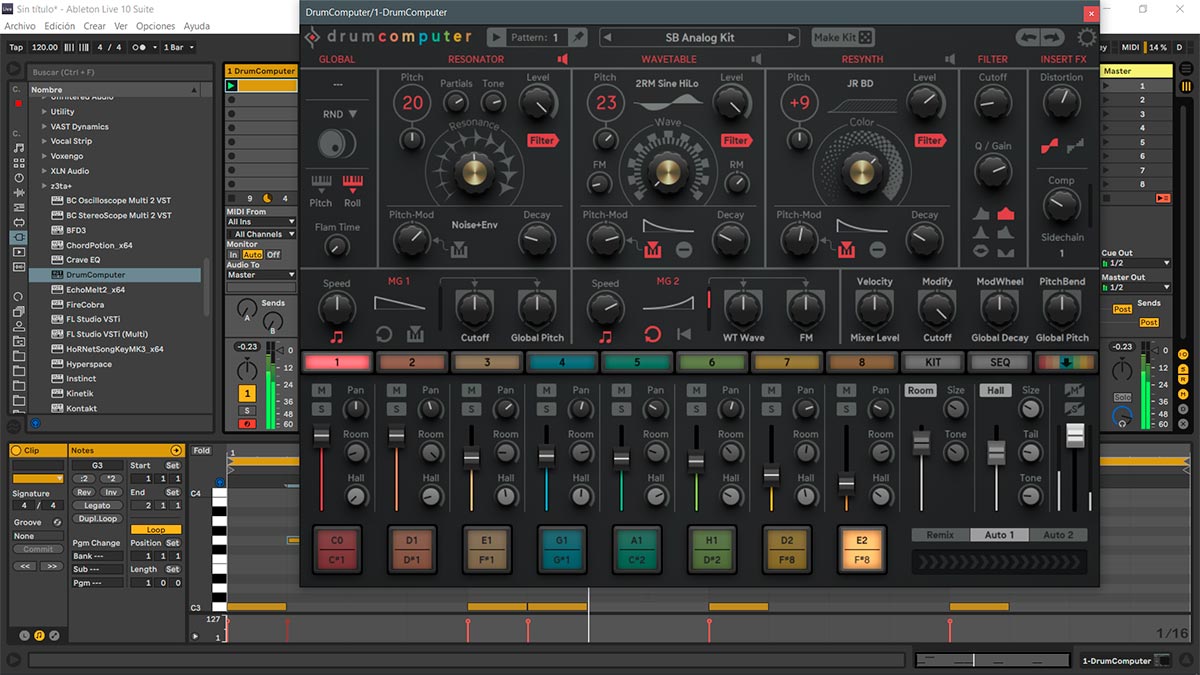Mute the Resynth engine speaker icon
Image resolution: width=1200 pixels, height=675 pixels.
point(950,59)
